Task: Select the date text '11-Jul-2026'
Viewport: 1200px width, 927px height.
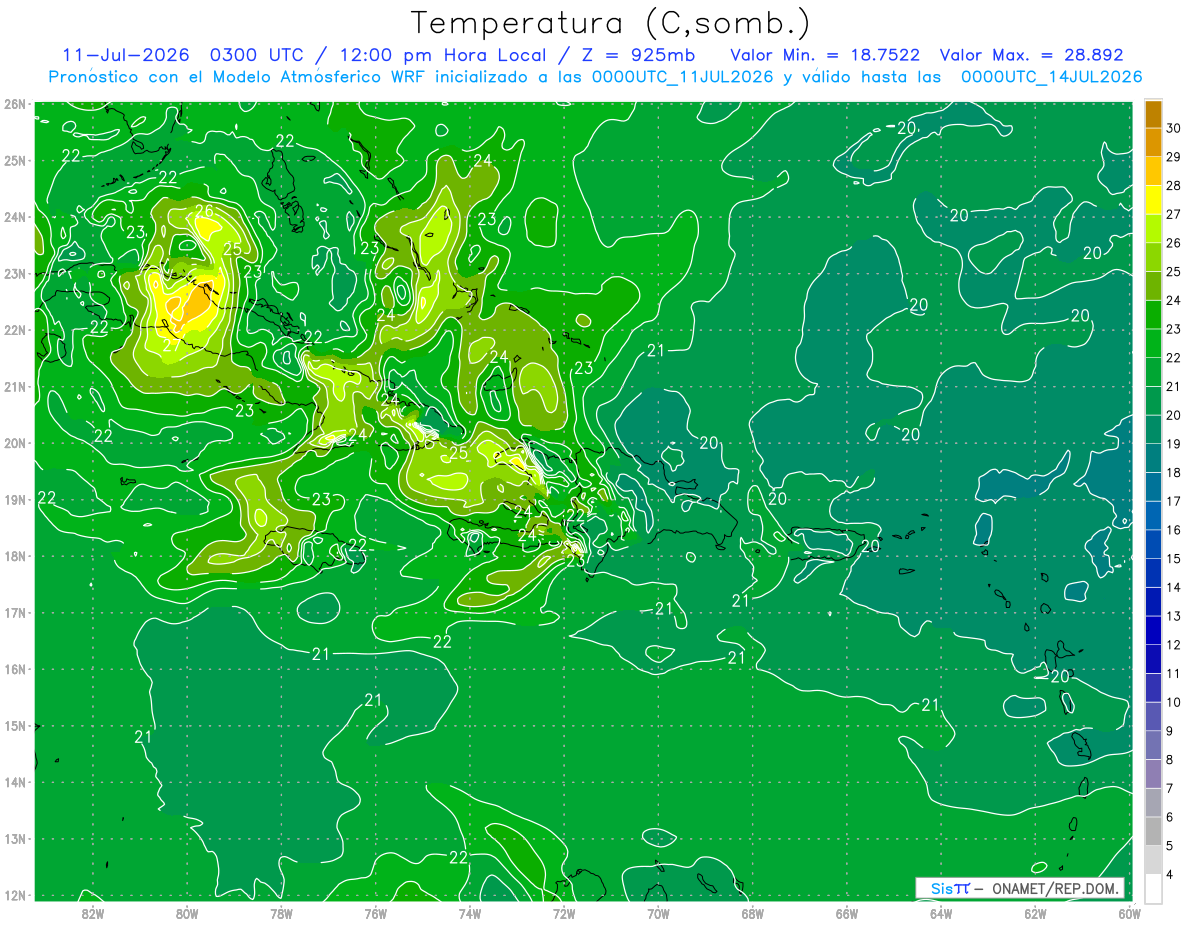Action: [125, 55]
